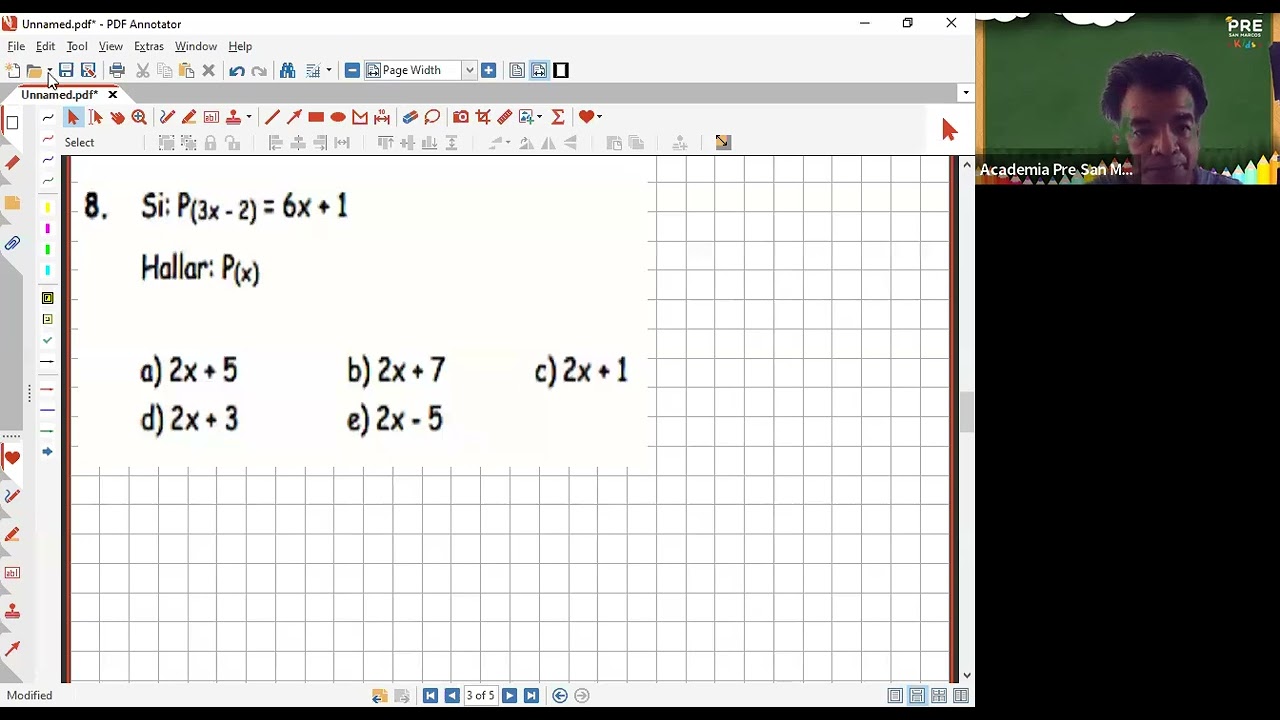Pick the green marker swatch
Image resolution: width=1280 pixels, height=720 pixels.
pyautogui.click(x=47, y=250)
